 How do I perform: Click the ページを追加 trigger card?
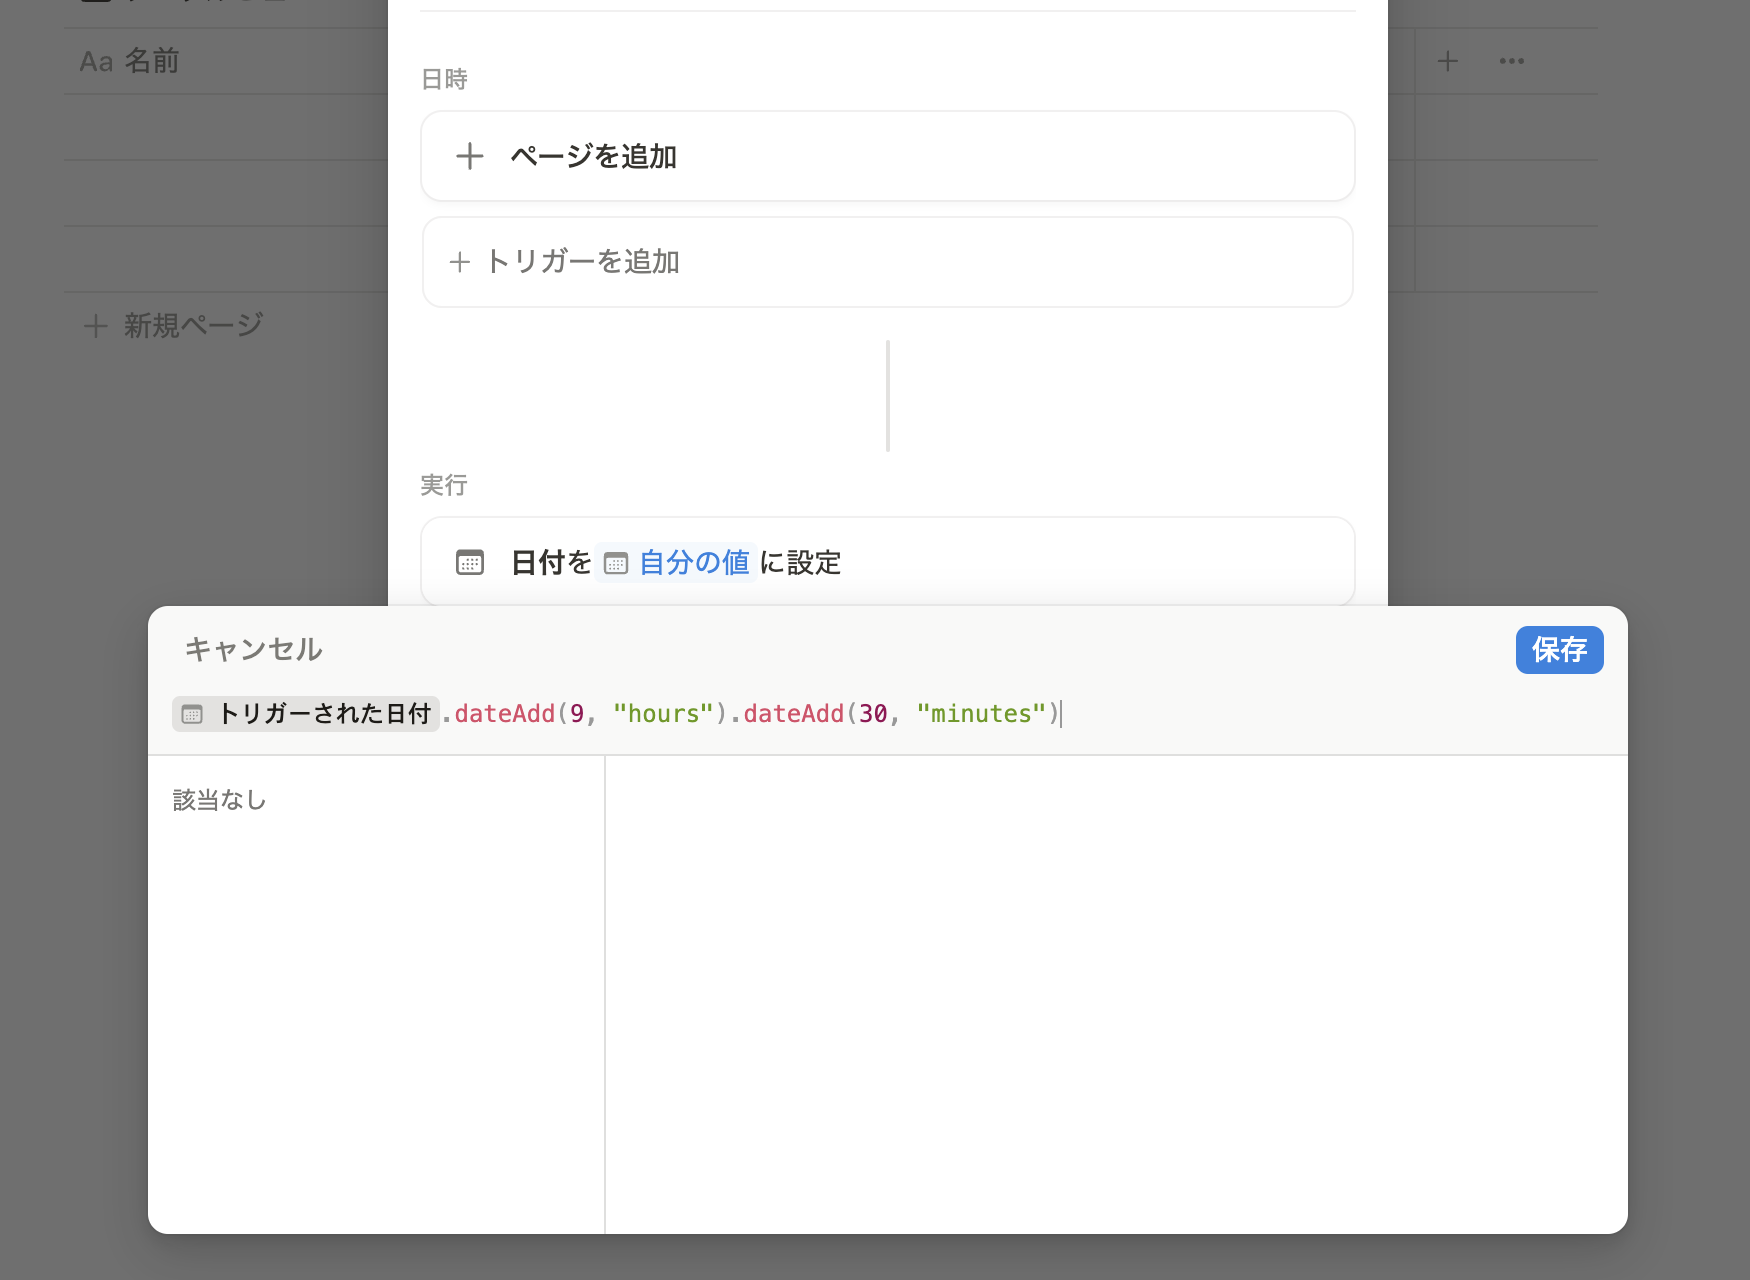point(888,156)
